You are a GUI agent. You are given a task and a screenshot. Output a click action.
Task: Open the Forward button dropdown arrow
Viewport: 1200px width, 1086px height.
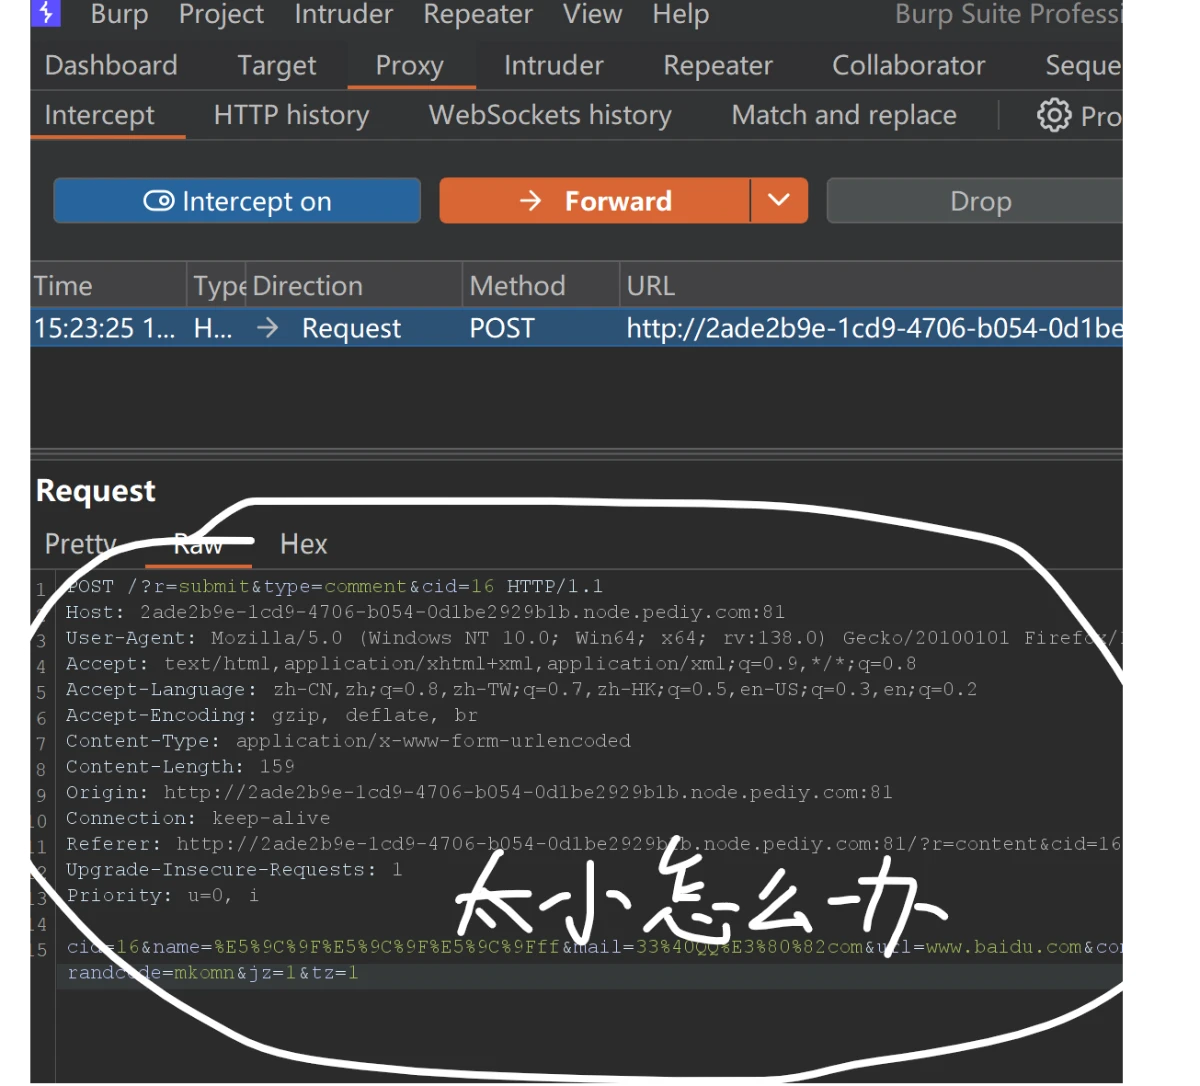click(x=779, y=201)
